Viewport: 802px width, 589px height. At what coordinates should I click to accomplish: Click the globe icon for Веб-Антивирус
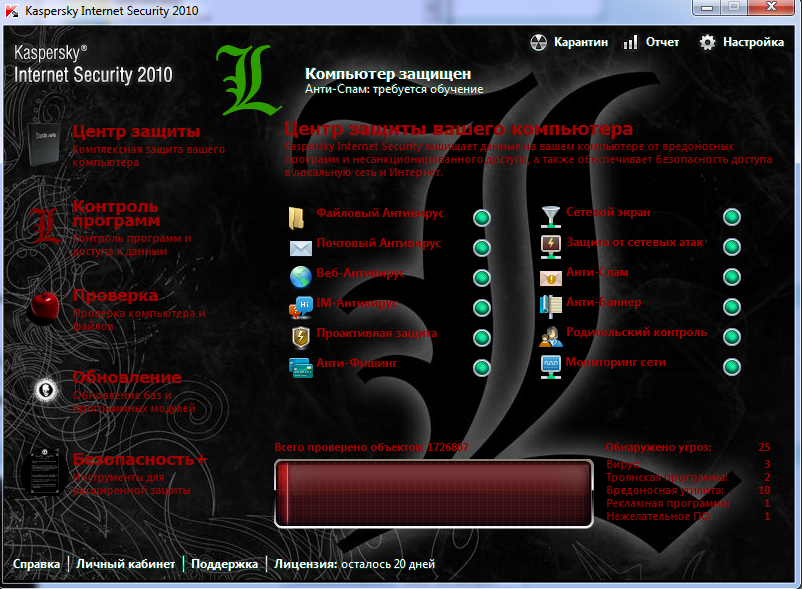[x=301, y=277]
